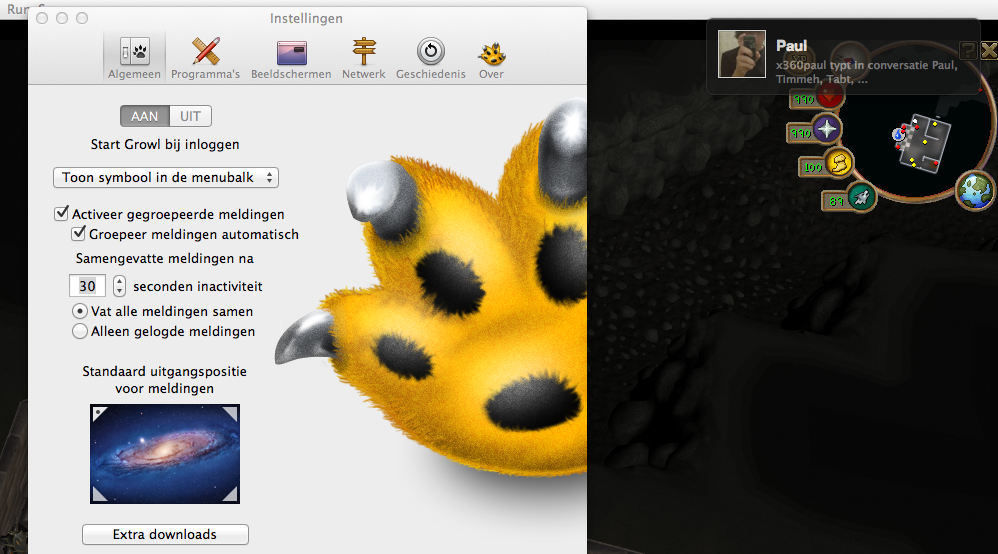
Task: Open the Beeldschermen tab
Action: click(x=291, y=57)
